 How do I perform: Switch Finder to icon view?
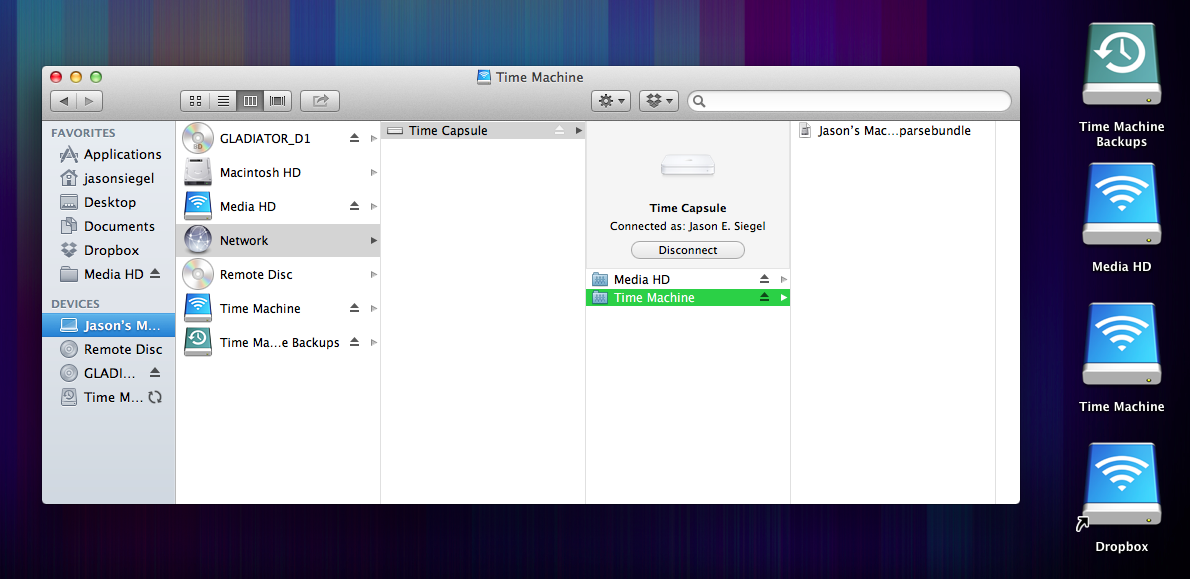[x=194, y=100]
